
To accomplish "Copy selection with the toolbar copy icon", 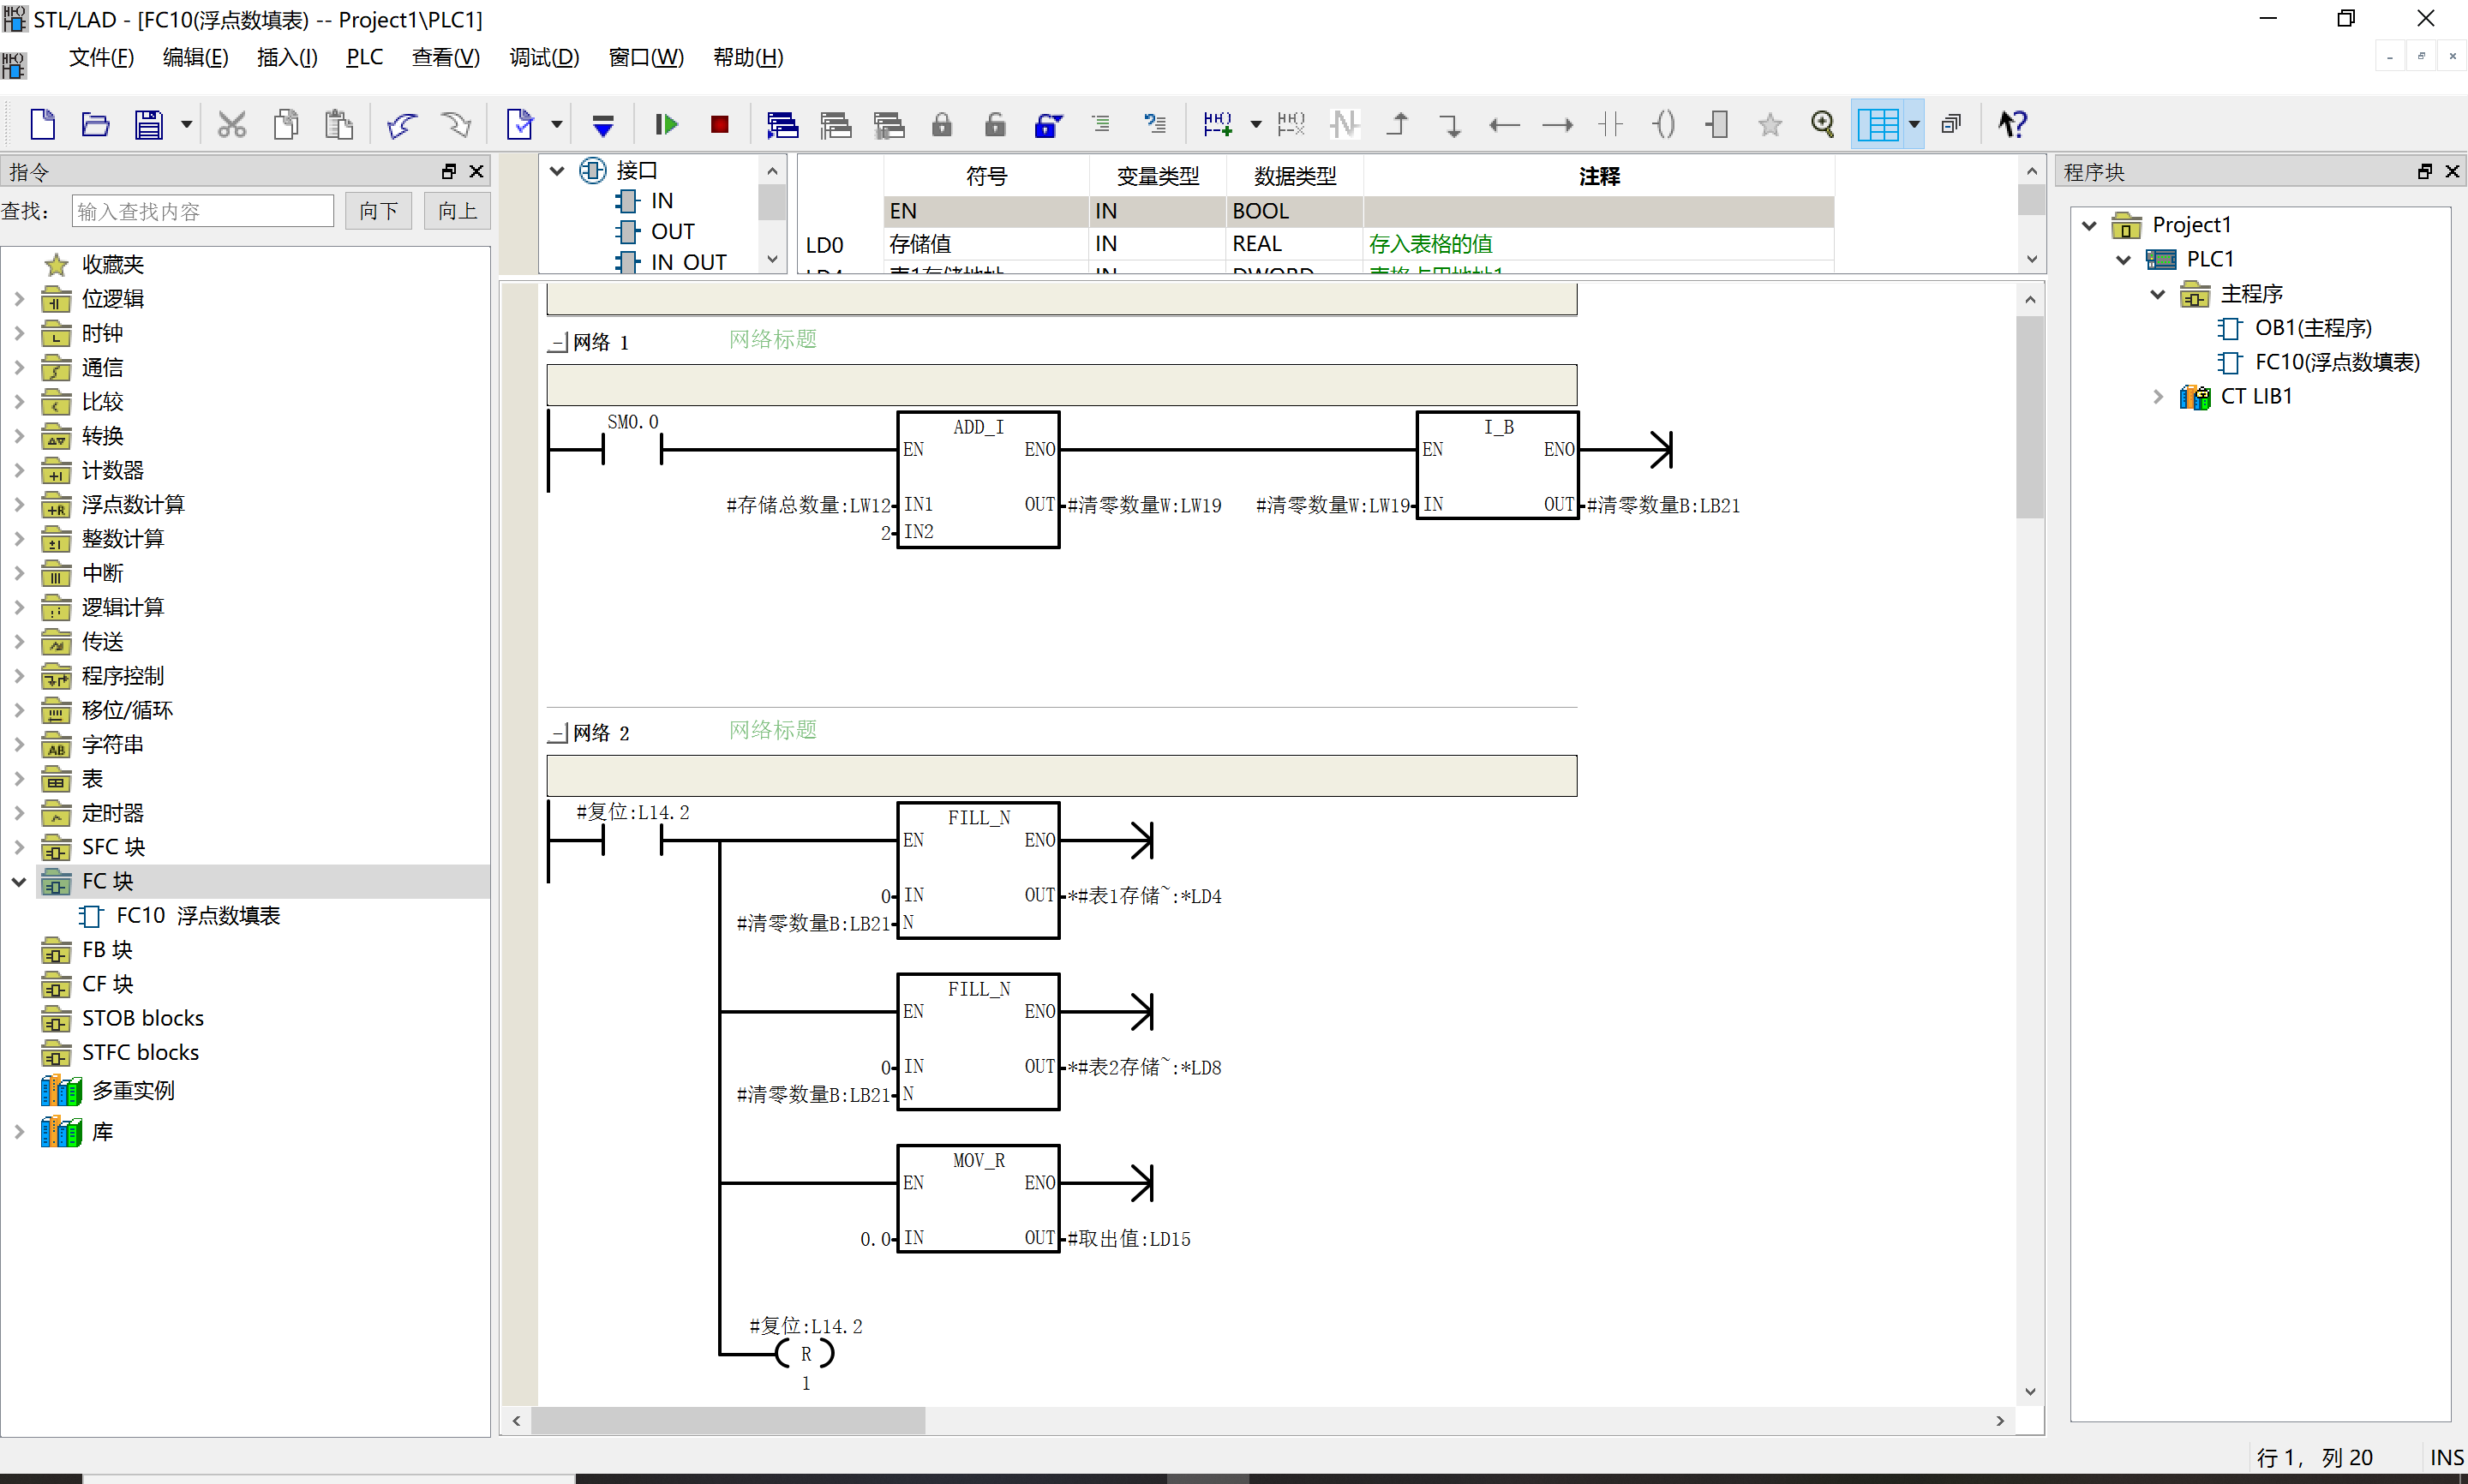I will [286, 124].
